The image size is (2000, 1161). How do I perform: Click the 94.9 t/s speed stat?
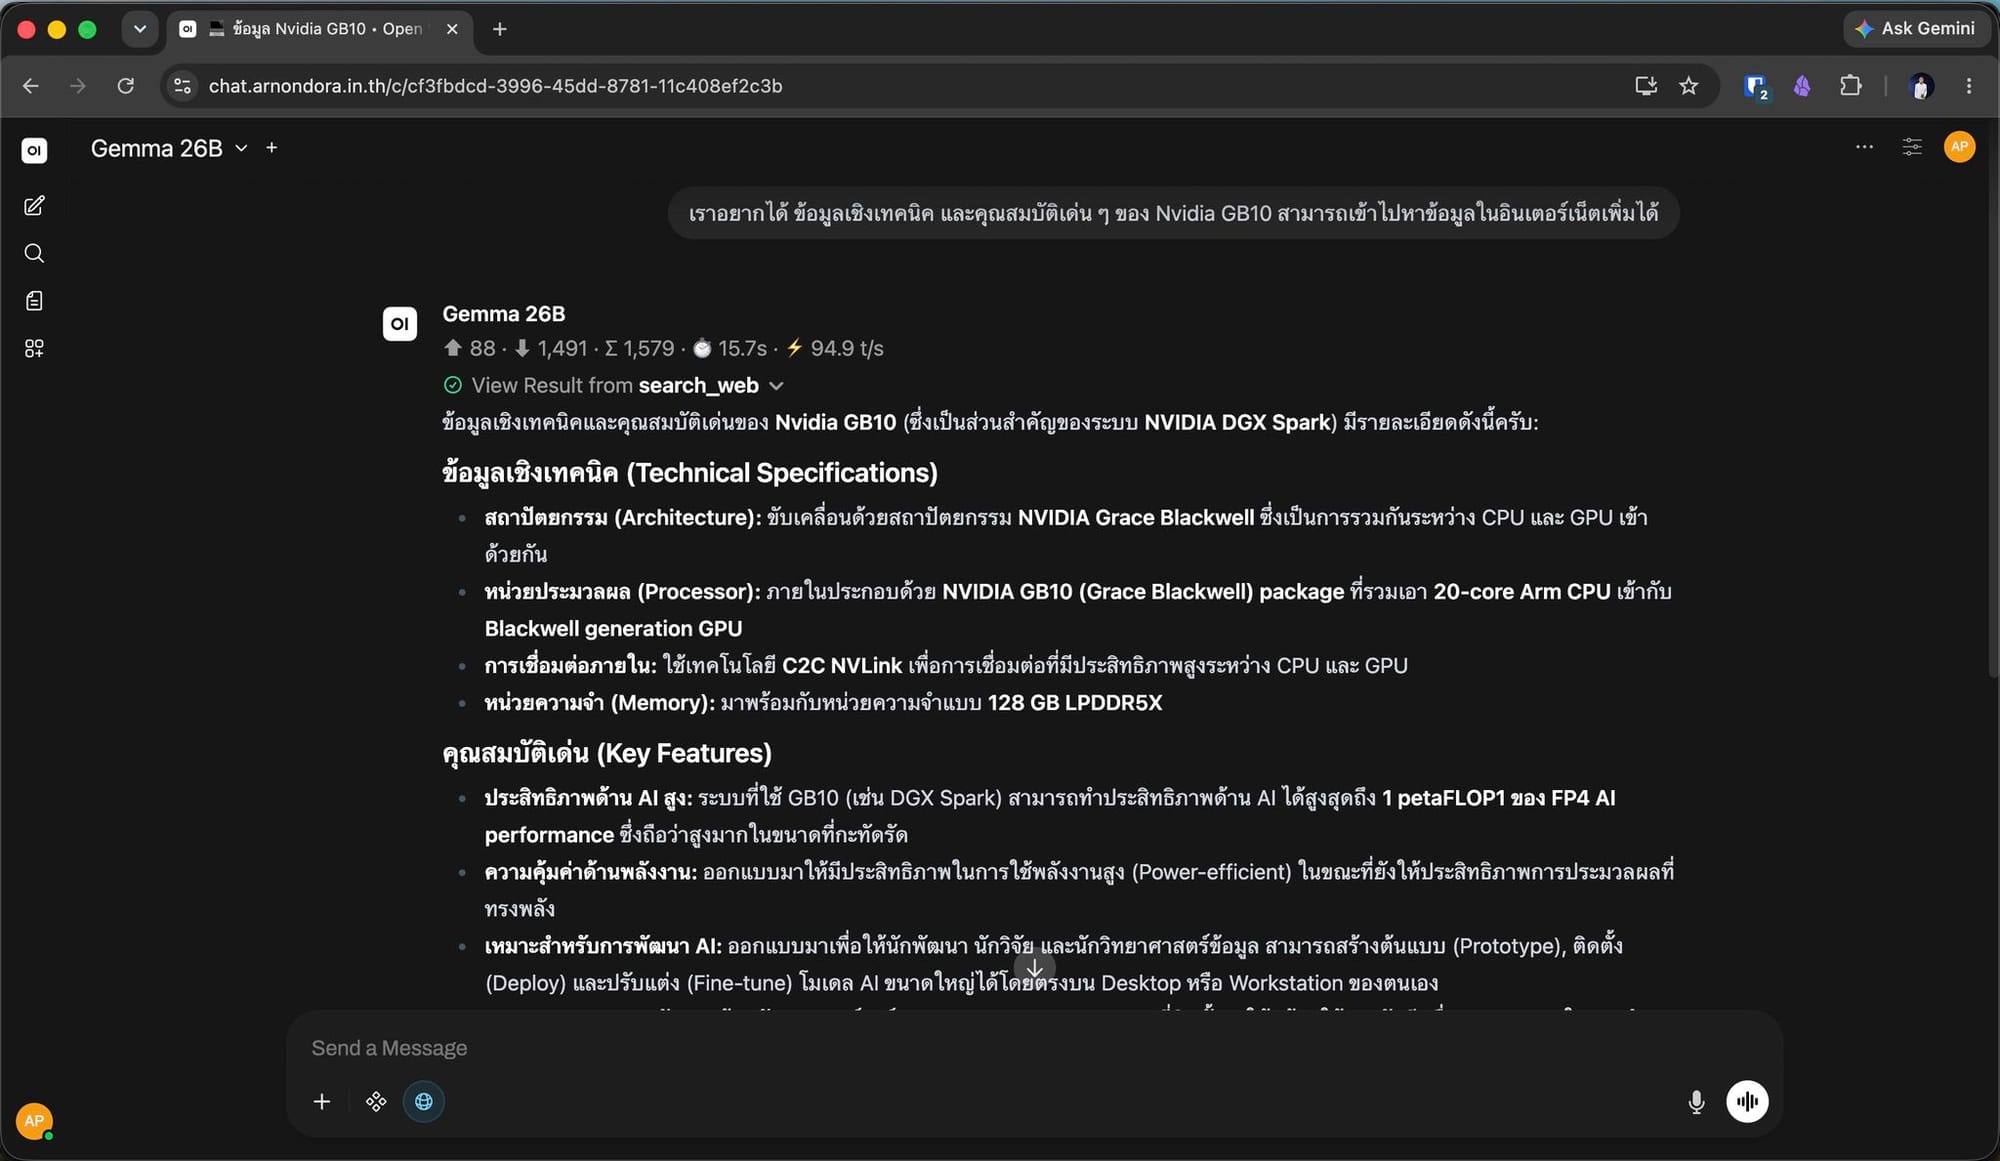point(835,348)
